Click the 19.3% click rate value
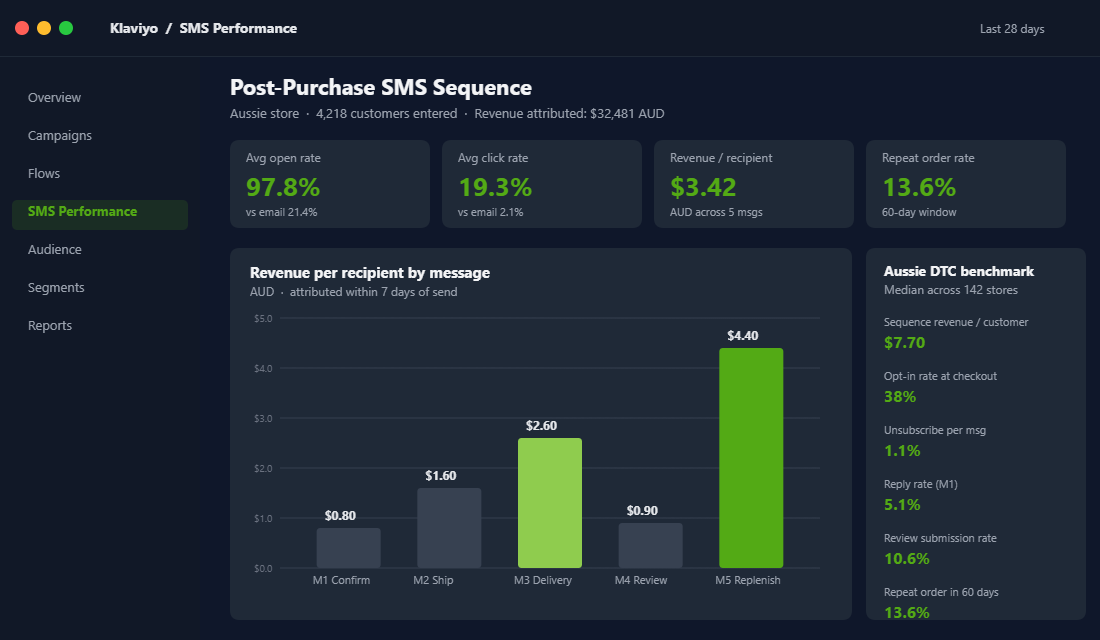The width and height of the screenshot is (1100, 640). coord(495,187)
